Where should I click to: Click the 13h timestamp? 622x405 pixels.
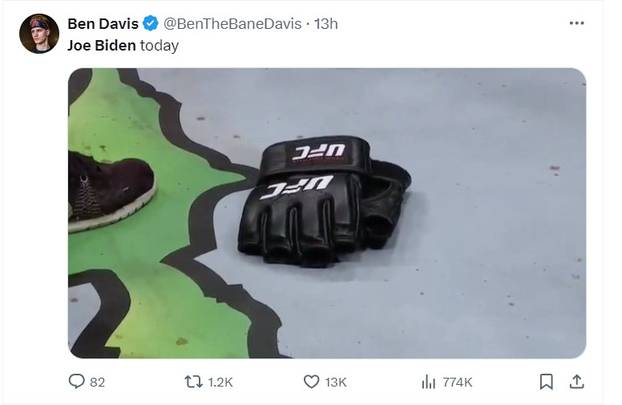(x=326, y=24)
